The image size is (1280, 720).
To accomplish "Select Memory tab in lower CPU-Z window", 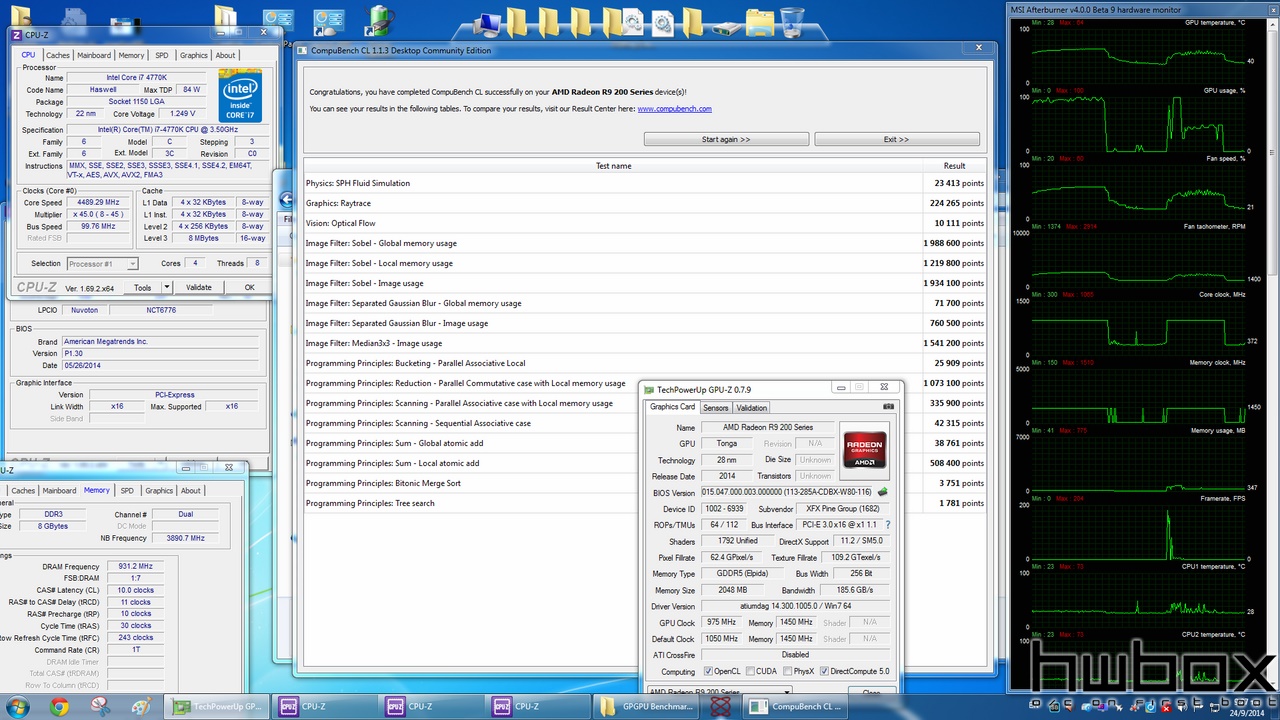I will (97, 491).
